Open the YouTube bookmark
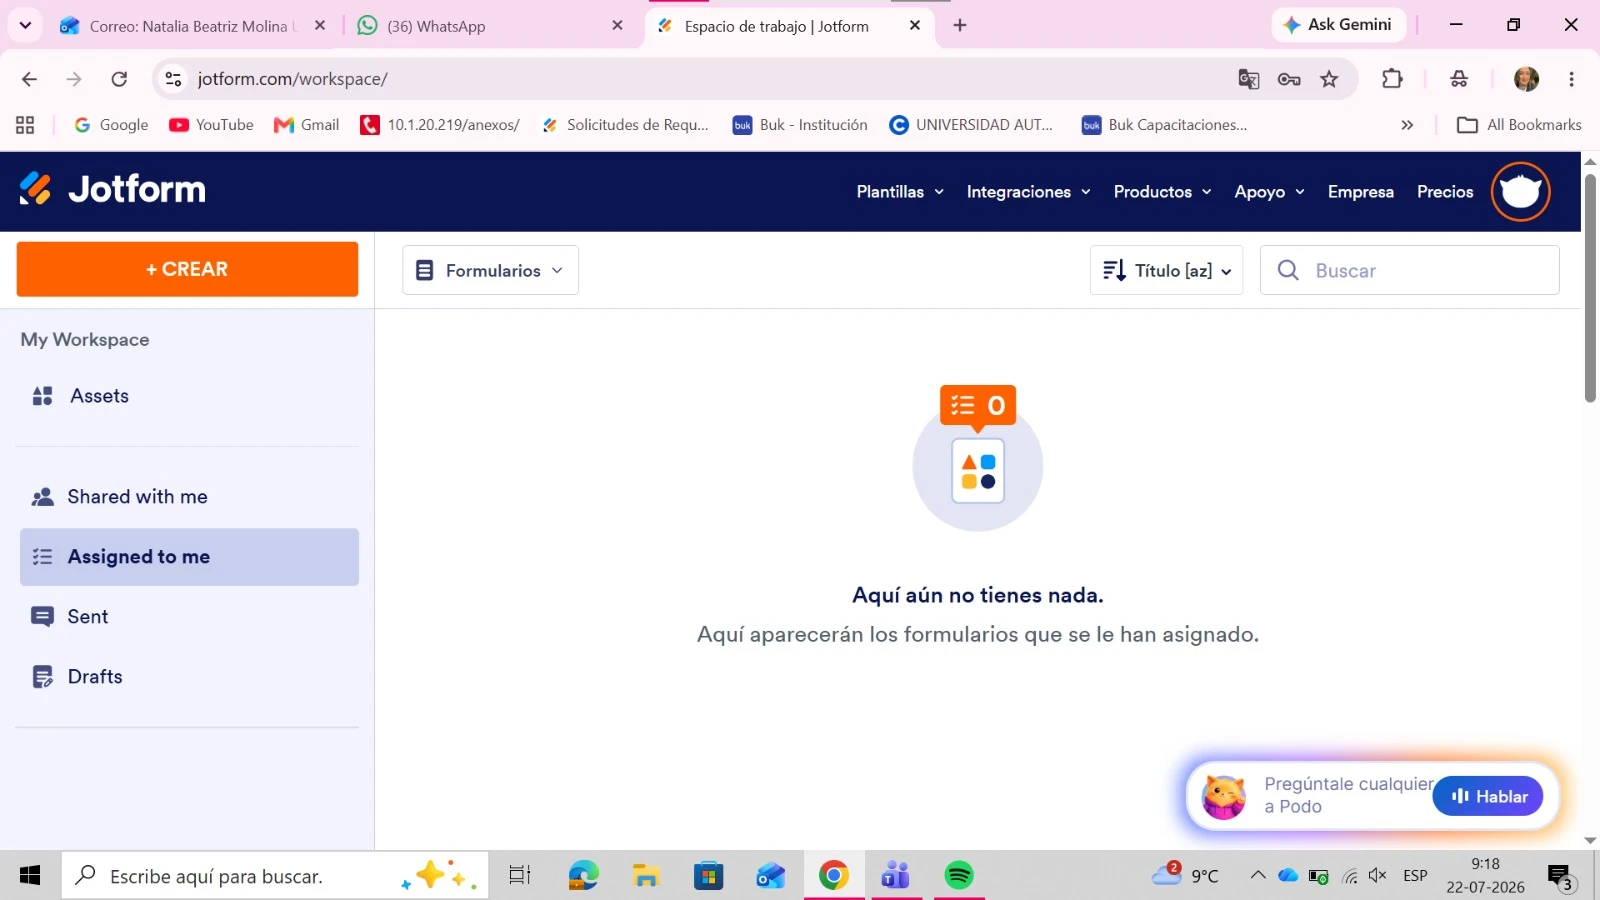Viewport: 1600px width, 900px height. [x=211, y=125]
